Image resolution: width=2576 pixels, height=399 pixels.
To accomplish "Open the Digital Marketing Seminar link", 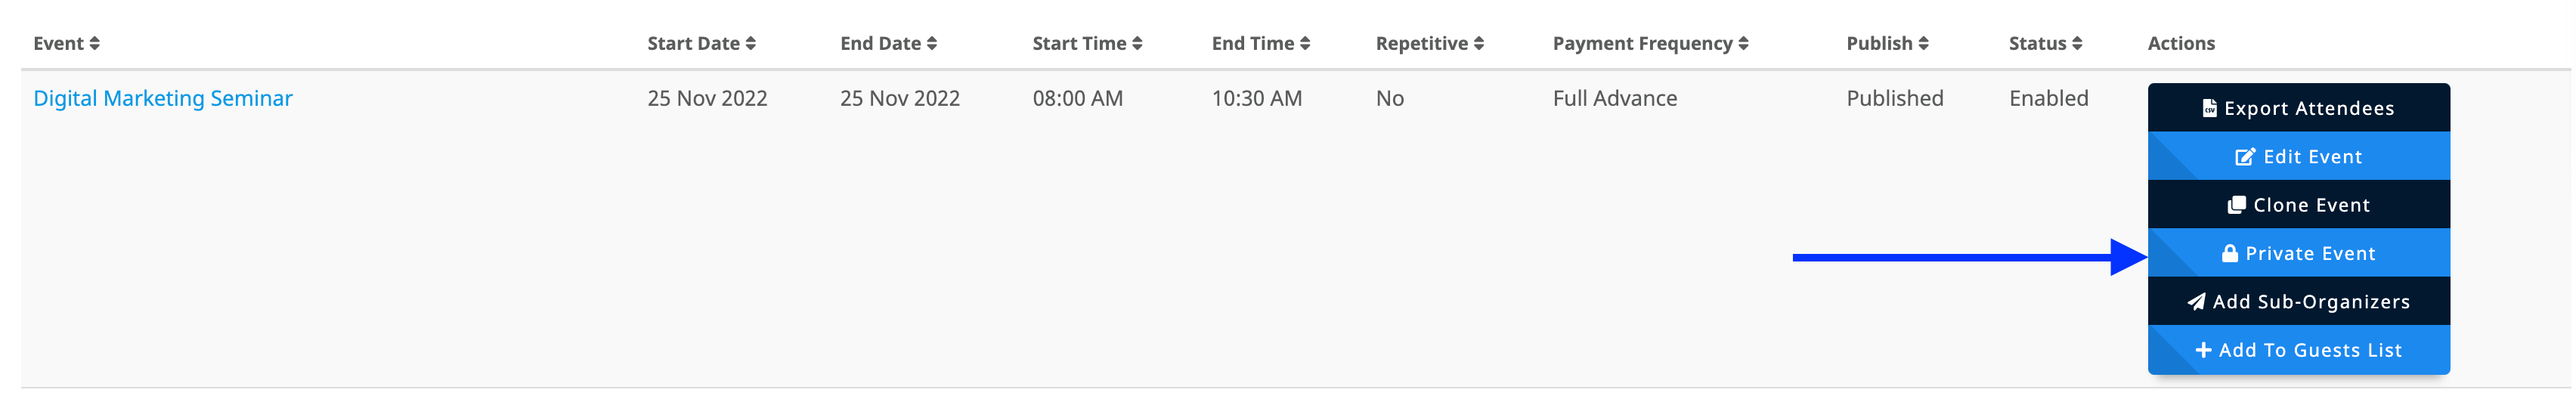I will (x=163, y=98).
